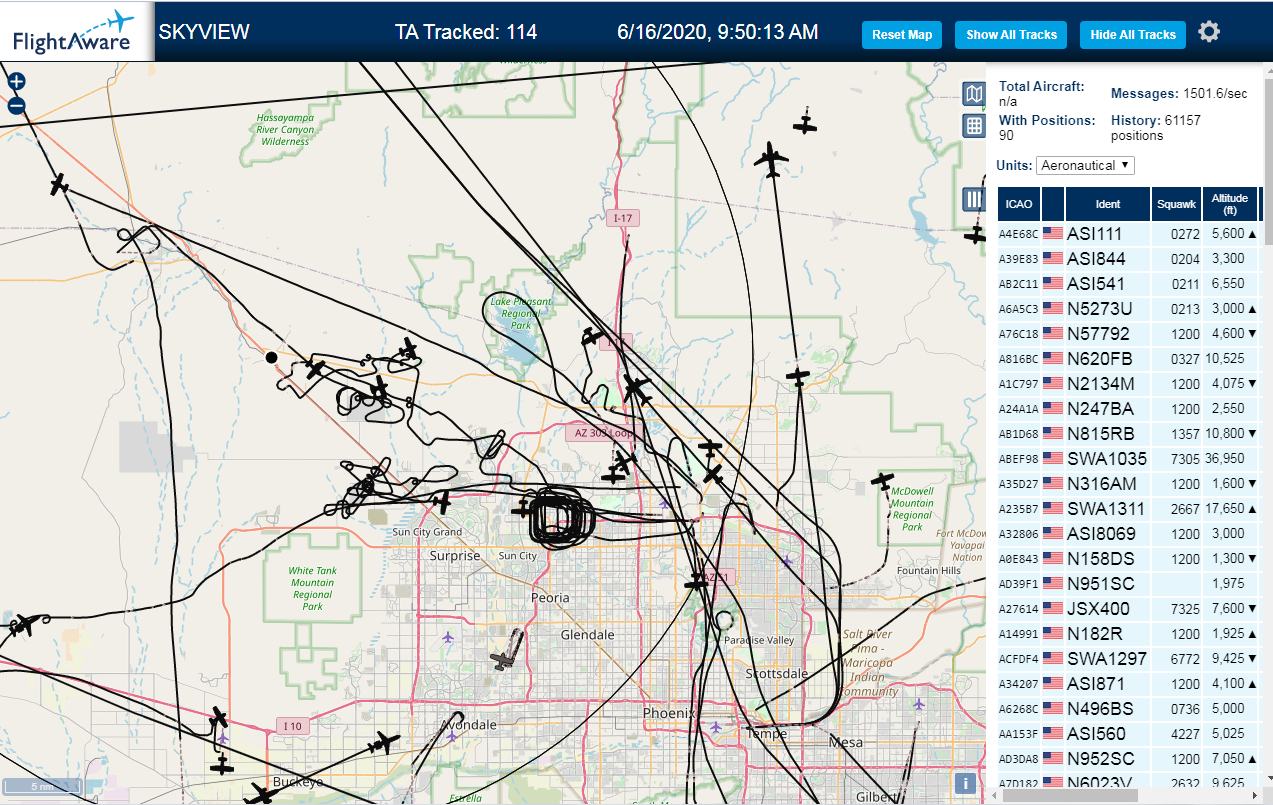Click ICAO code ABEF98 cell
The image size is (1273, 805).
pyautogui.click(x=1019, y=460)
